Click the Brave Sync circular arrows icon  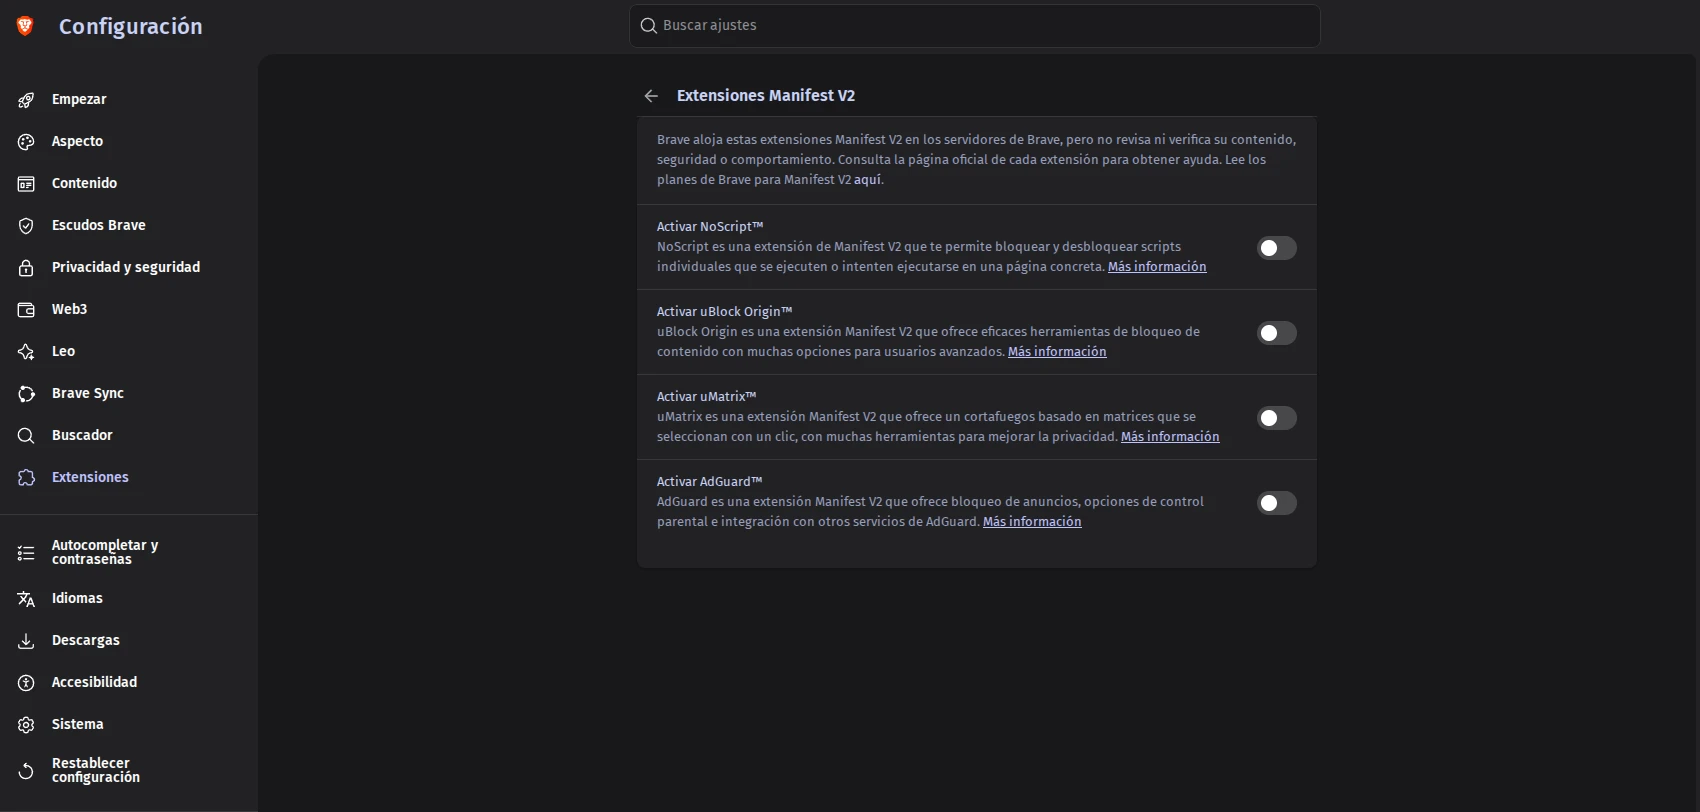click(26, 394)
